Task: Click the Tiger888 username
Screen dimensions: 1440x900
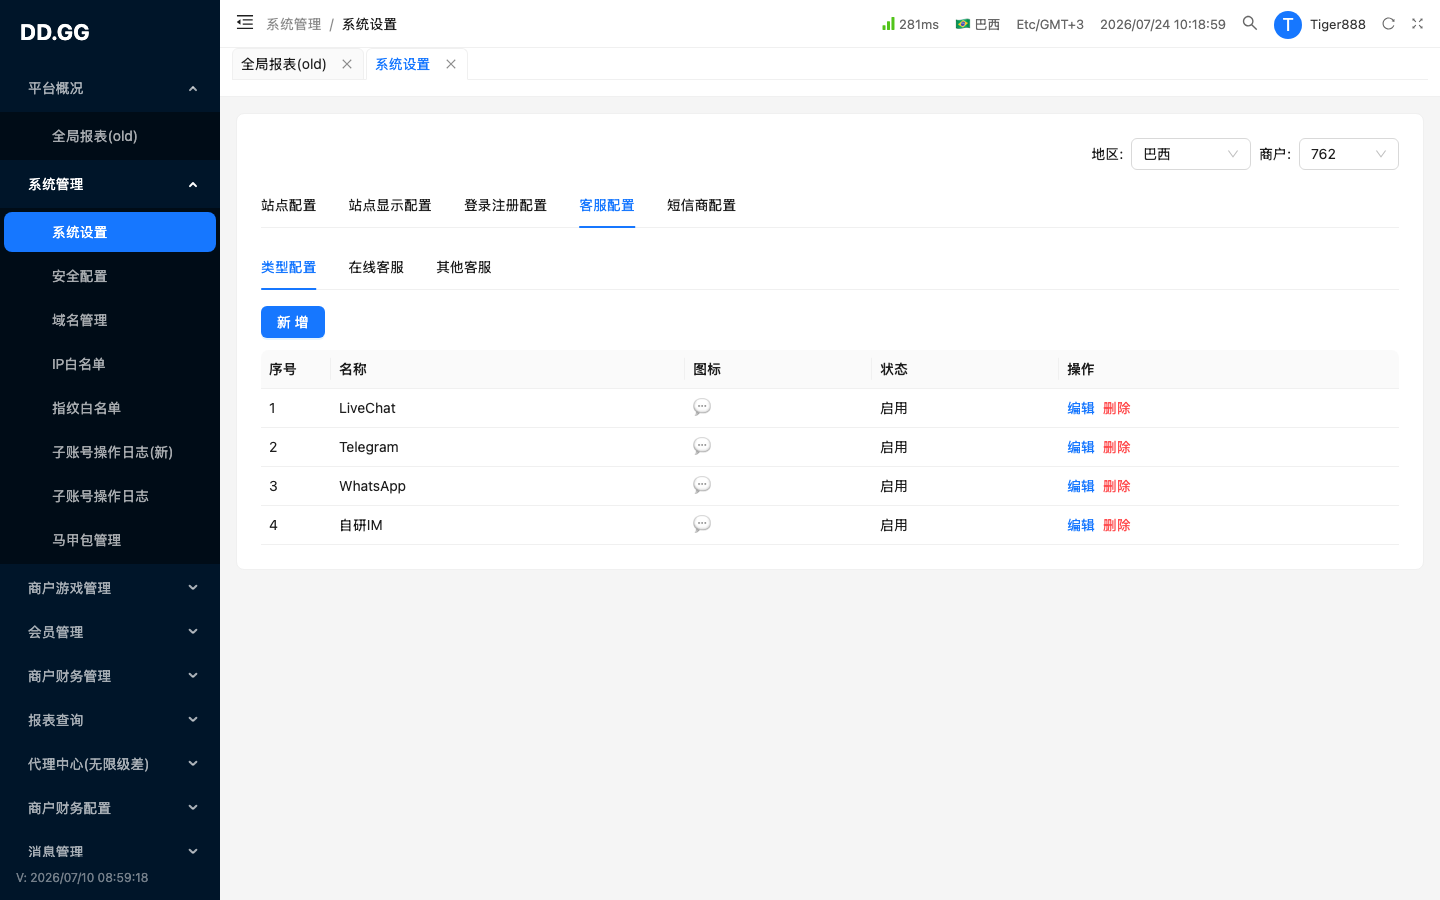Action: pyautogui.click(x=1338, y=24)
